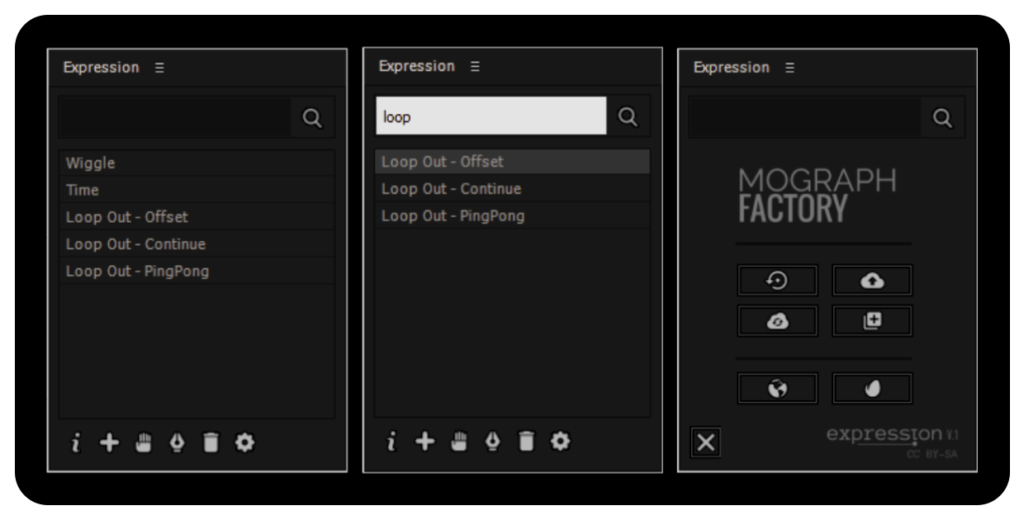Open settings gear in the left panel
The image size is (1024, 520).
tap(244, 443)
